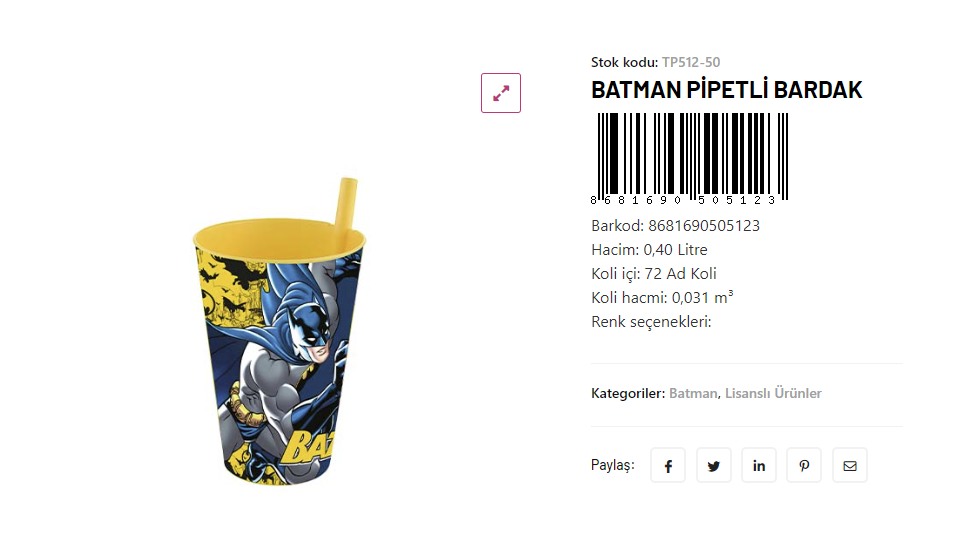Screen dimensions: 974x556
Task: Open the Batman category link
Action: [693, 394]
